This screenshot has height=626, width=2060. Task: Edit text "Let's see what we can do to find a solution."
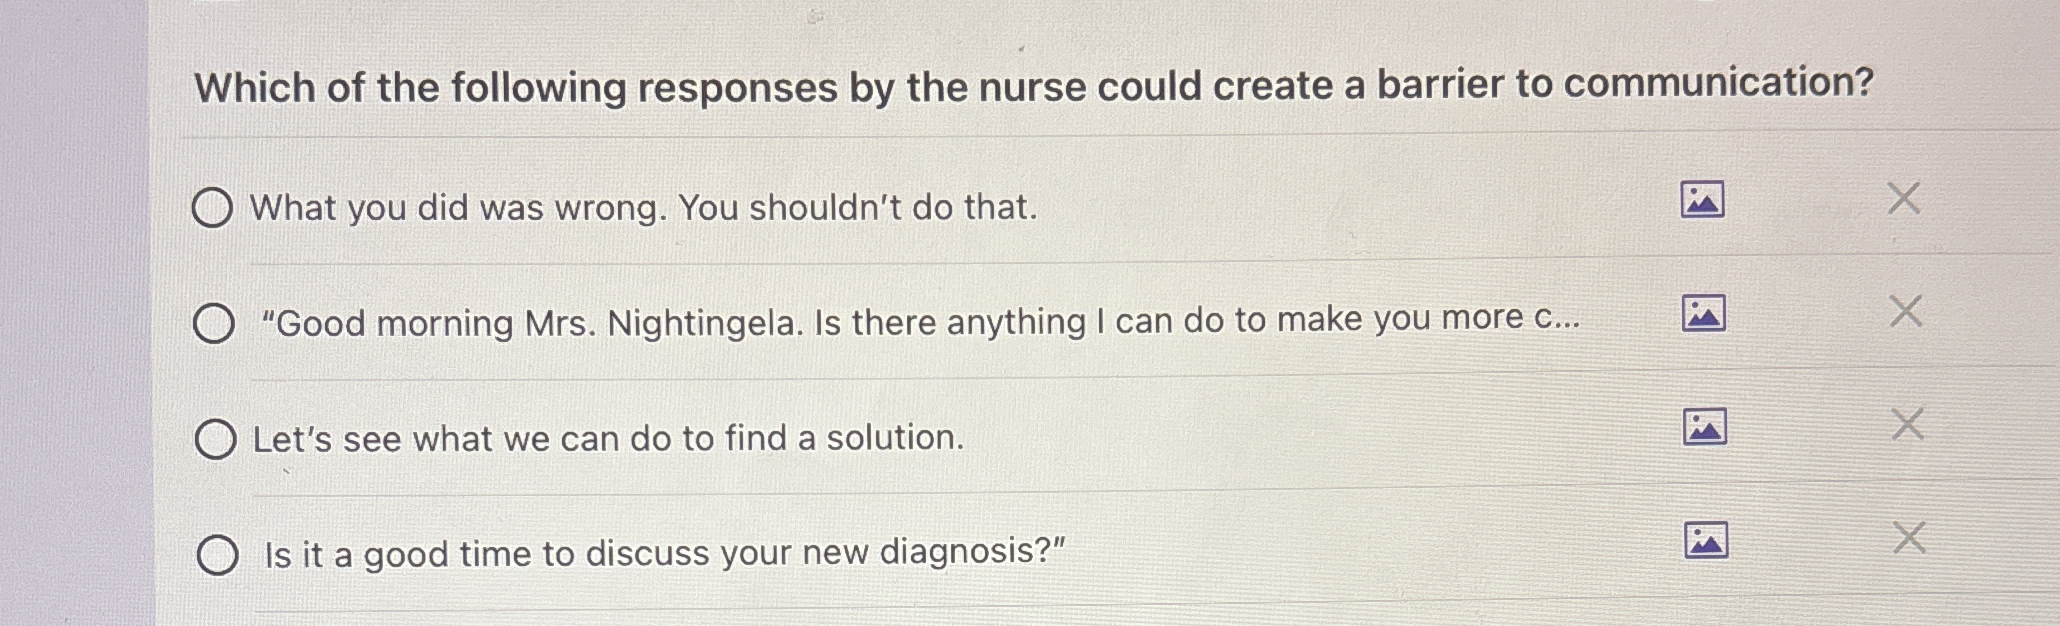coord(608,438)
